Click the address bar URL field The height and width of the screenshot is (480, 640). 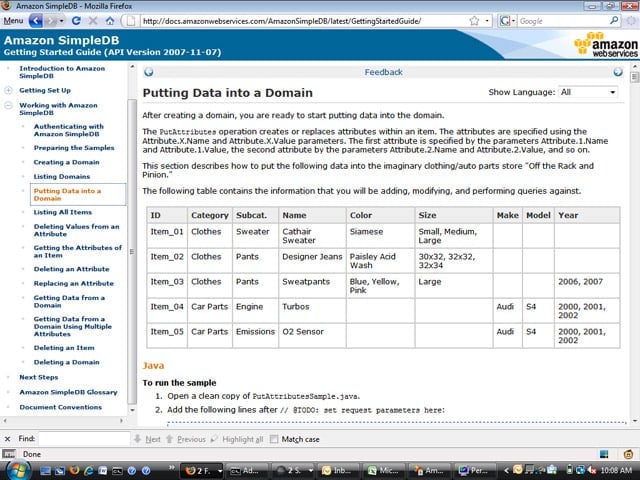coord(303,21)
